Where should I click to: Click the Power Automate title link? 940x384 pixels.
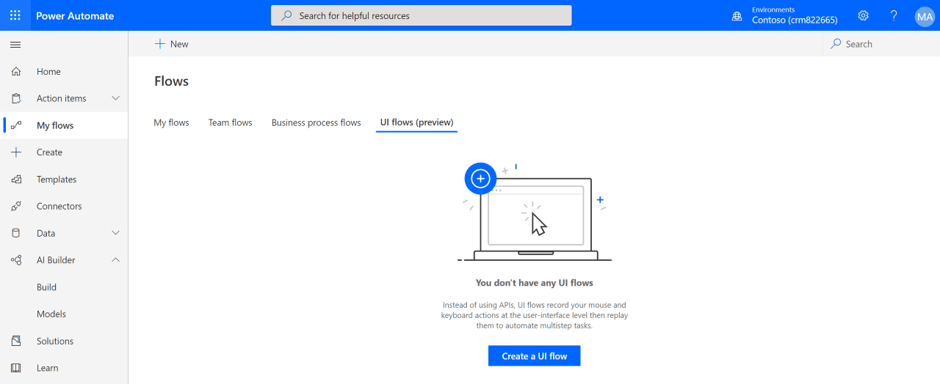75,16
